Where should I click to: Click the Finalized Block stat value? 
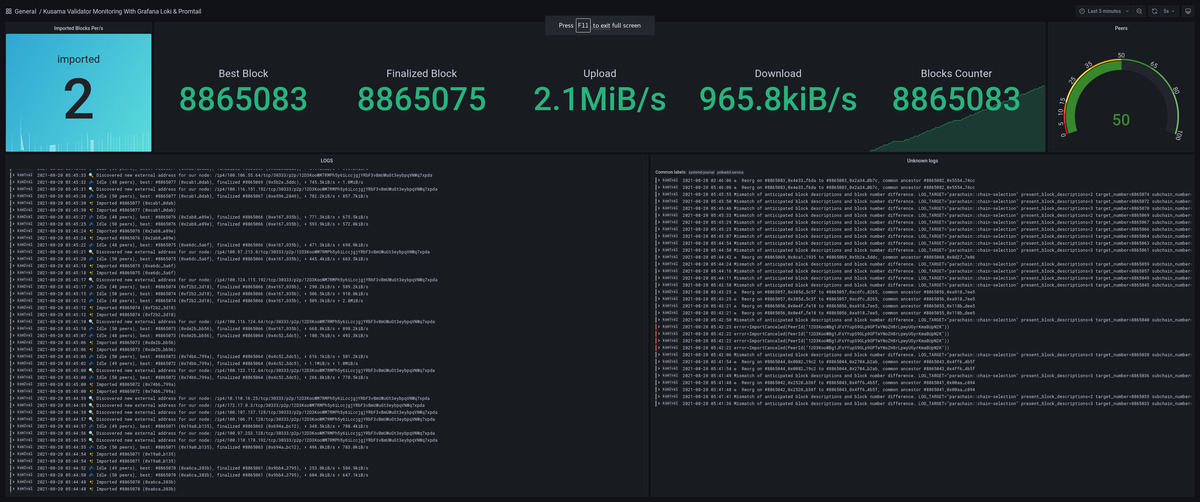tap(421, 98)
